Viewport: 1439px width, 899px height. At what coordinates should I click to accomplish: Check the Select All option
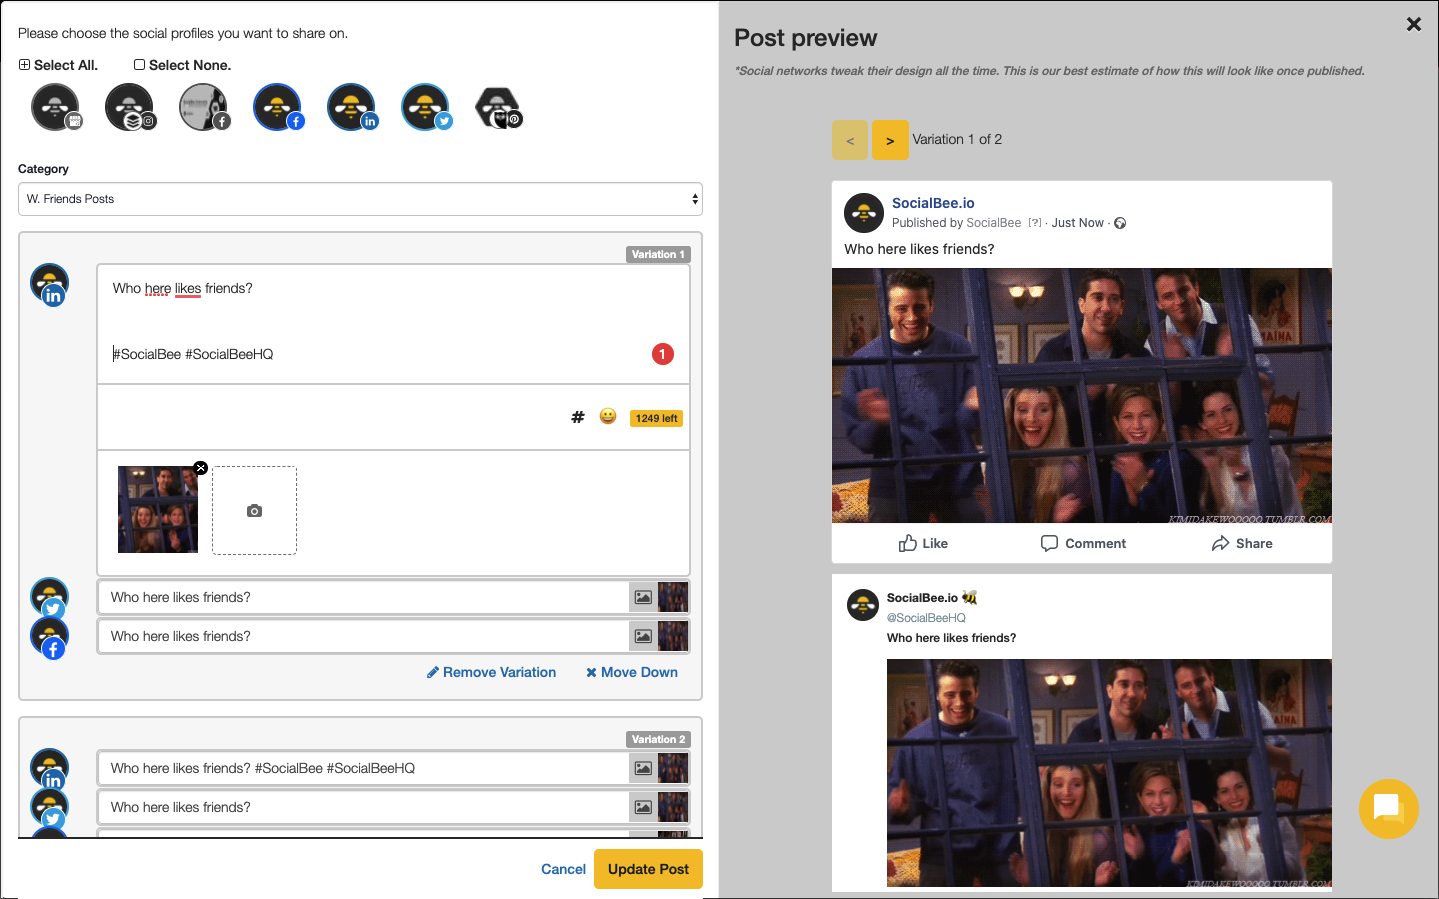point(25,65)
